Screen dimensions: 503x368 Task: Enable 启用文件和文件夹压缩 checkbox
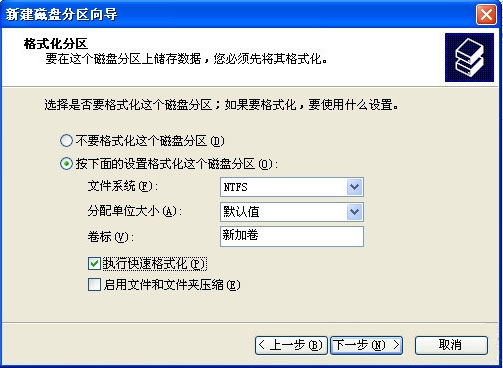click(x=94, y=285)
